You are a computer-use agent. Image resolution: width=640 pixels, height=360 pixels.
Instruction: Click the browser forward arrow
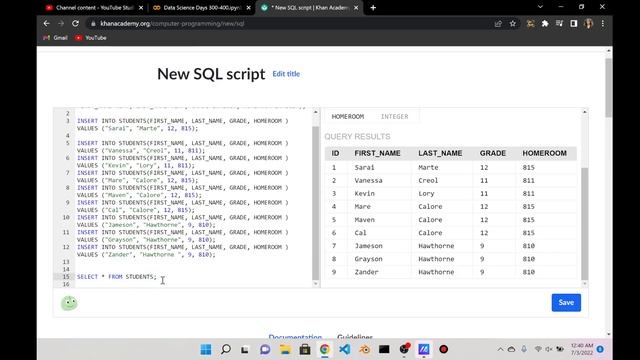point(61,24)
